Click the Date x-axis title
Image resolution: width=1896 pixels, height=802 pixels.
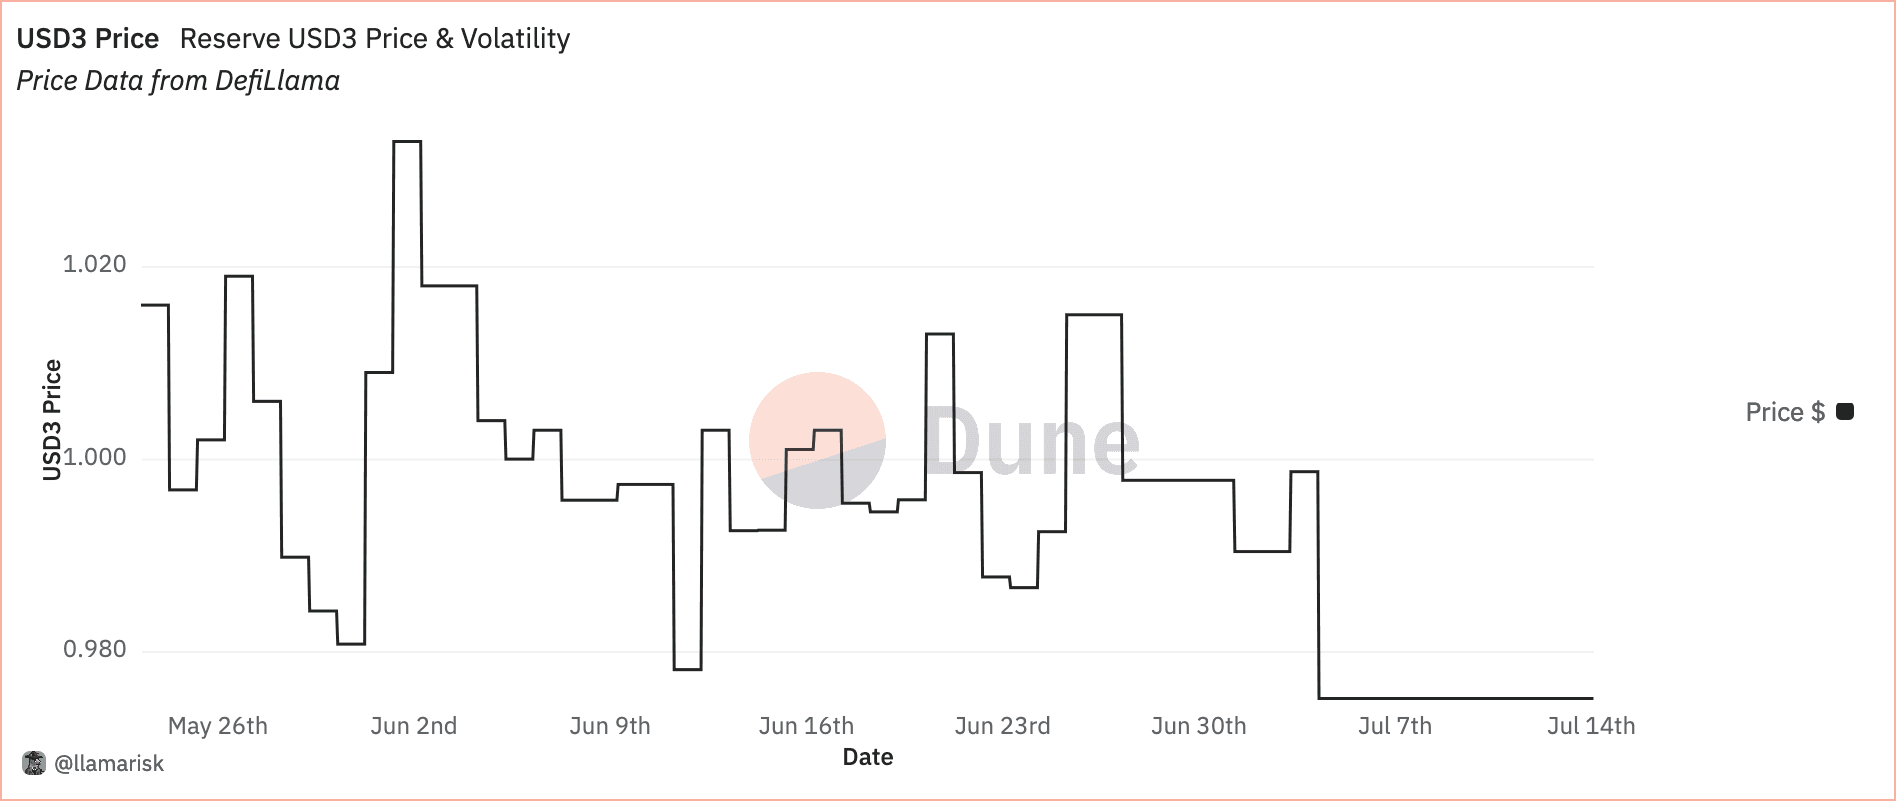[x=867, y=757]
